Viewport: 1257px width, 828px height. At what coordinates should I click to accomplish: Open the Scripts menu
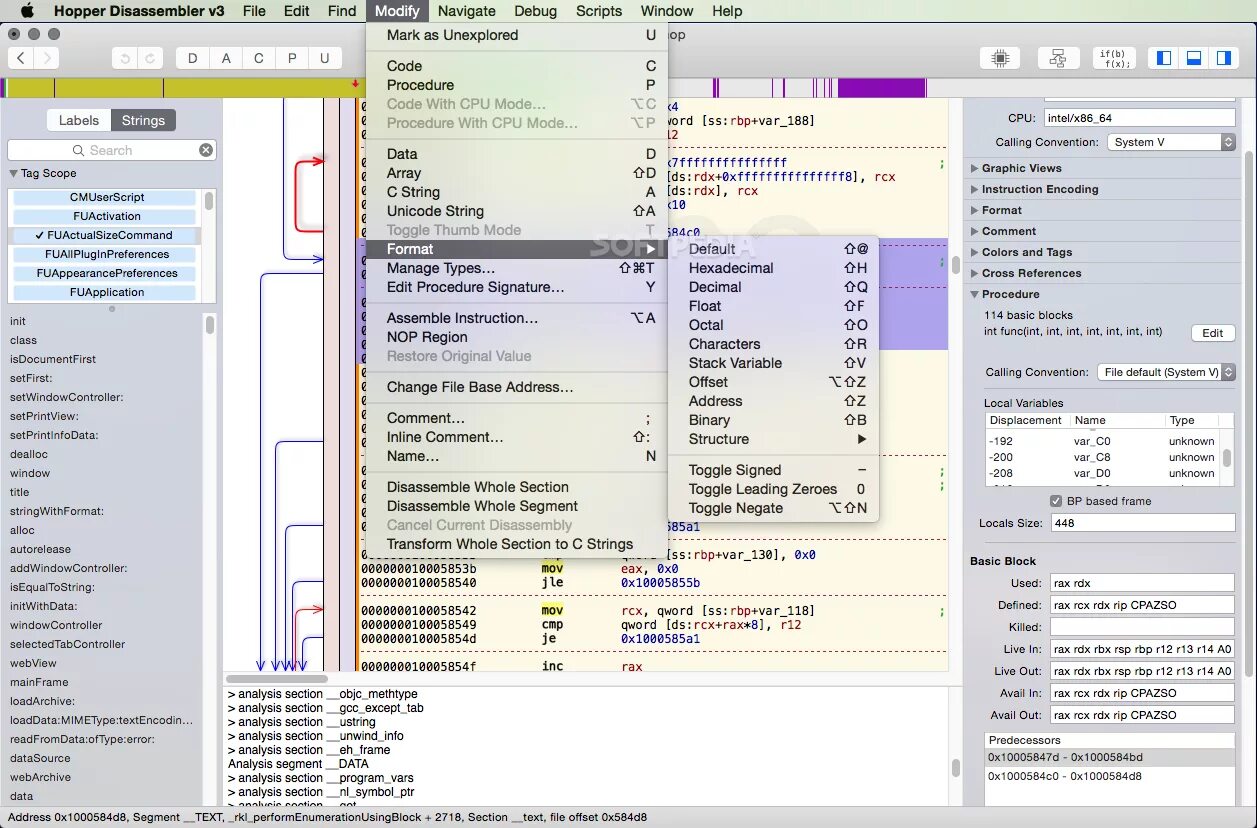tap(599, 11)
